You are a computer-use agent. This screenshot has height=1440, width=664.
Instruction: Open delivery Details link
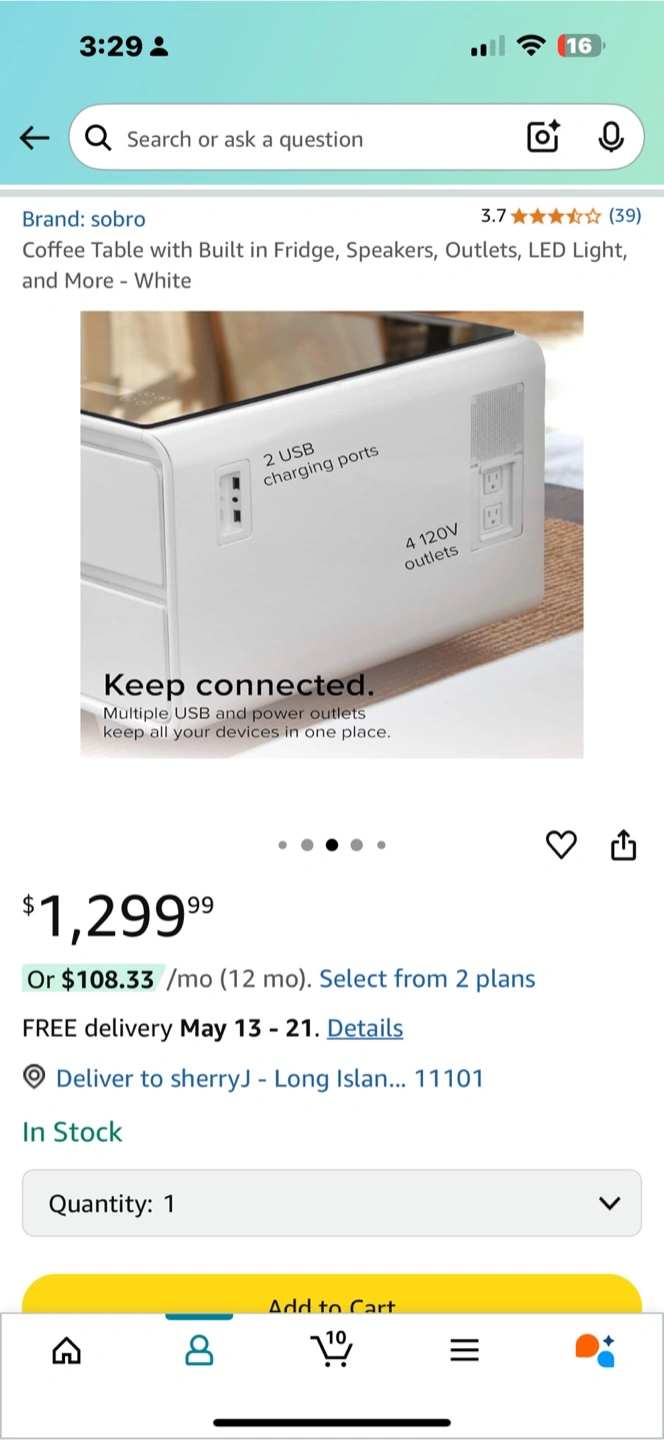click(365, 1028)
